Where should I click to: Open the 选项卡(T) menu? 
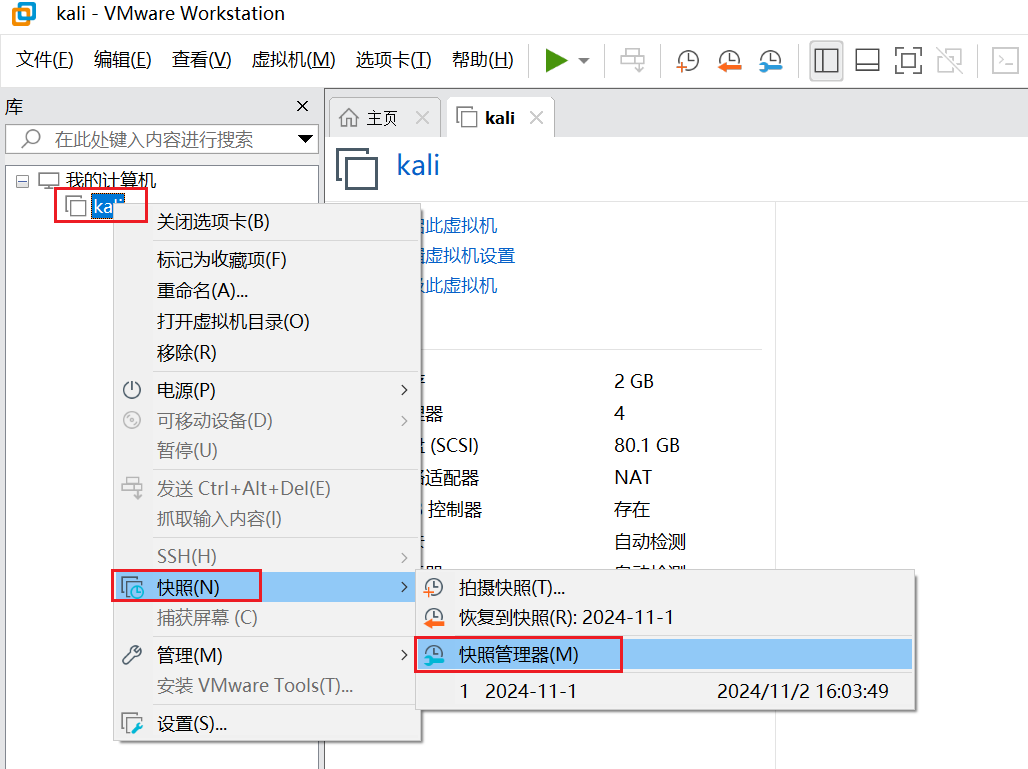coord(393,60)
